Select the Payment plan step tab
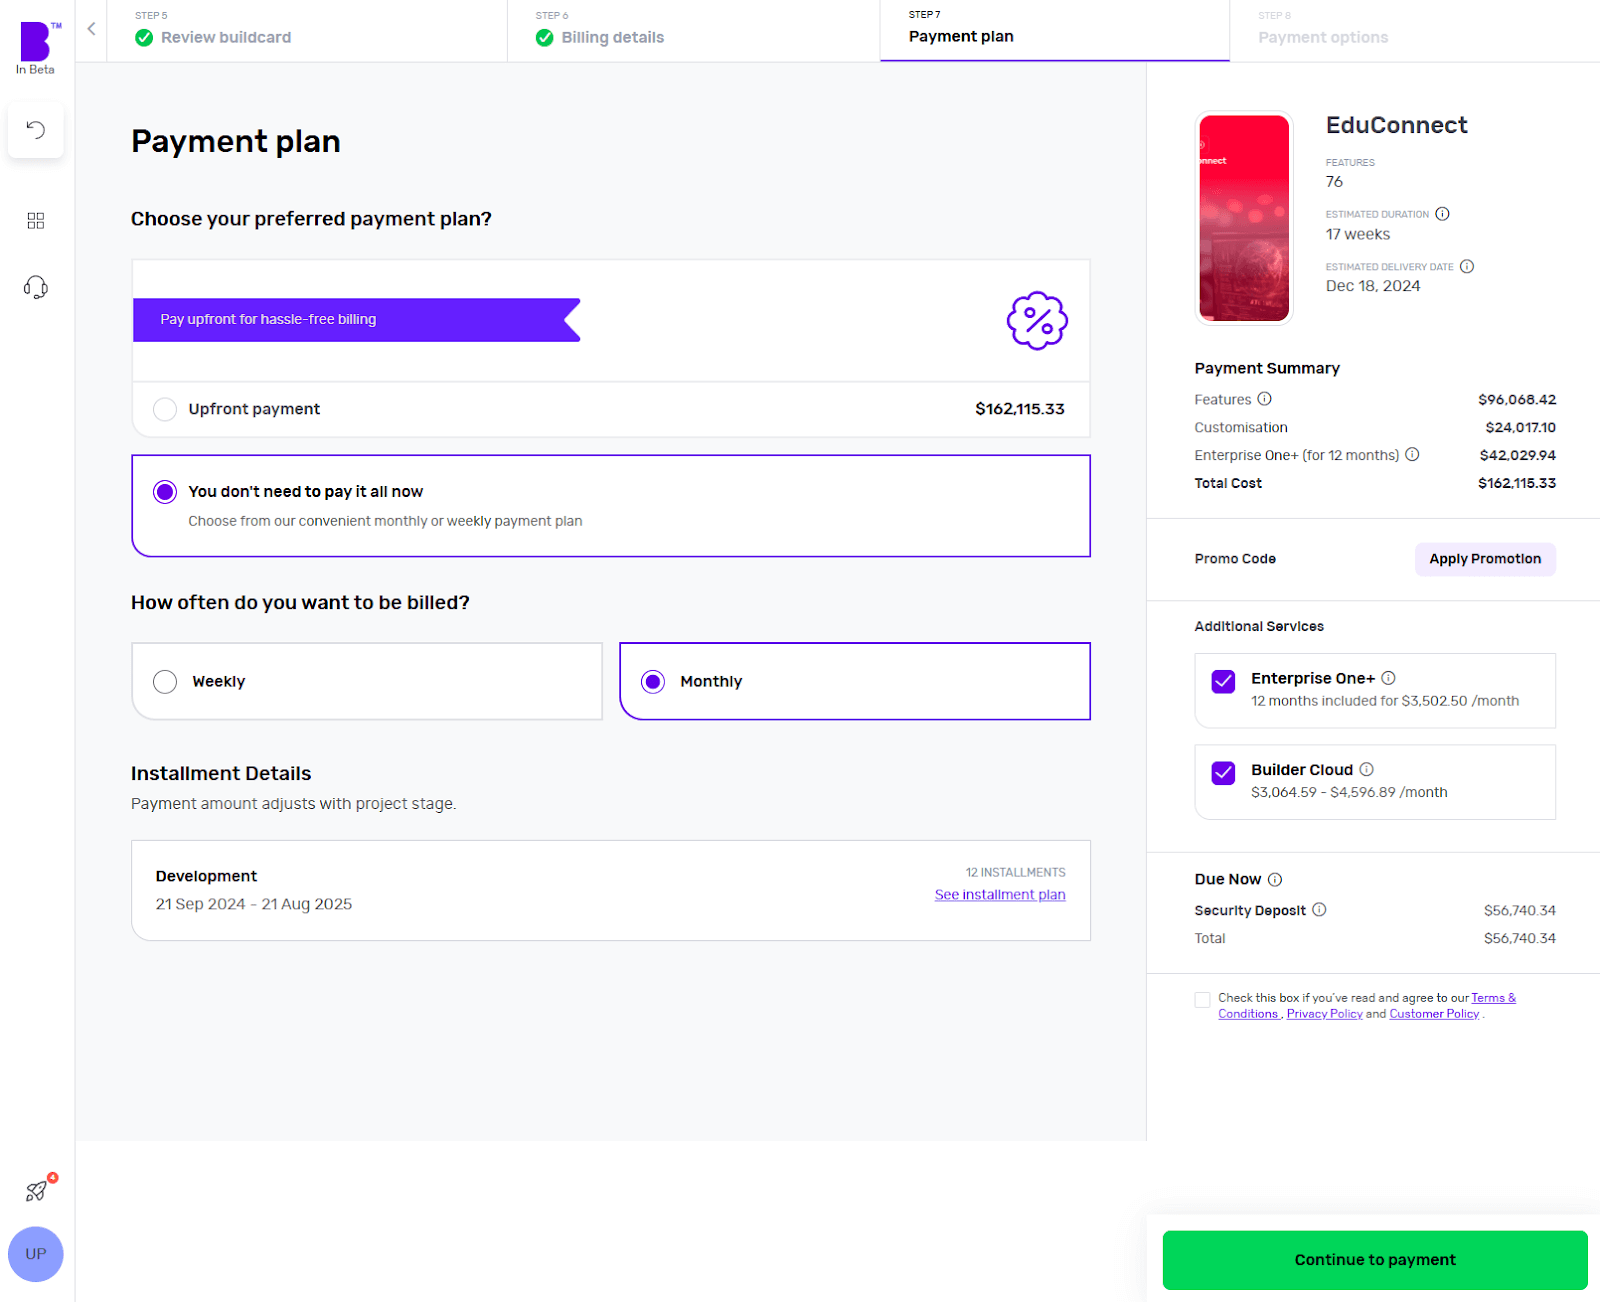Screen dimensions: 1600x1302 [1054, 30]
